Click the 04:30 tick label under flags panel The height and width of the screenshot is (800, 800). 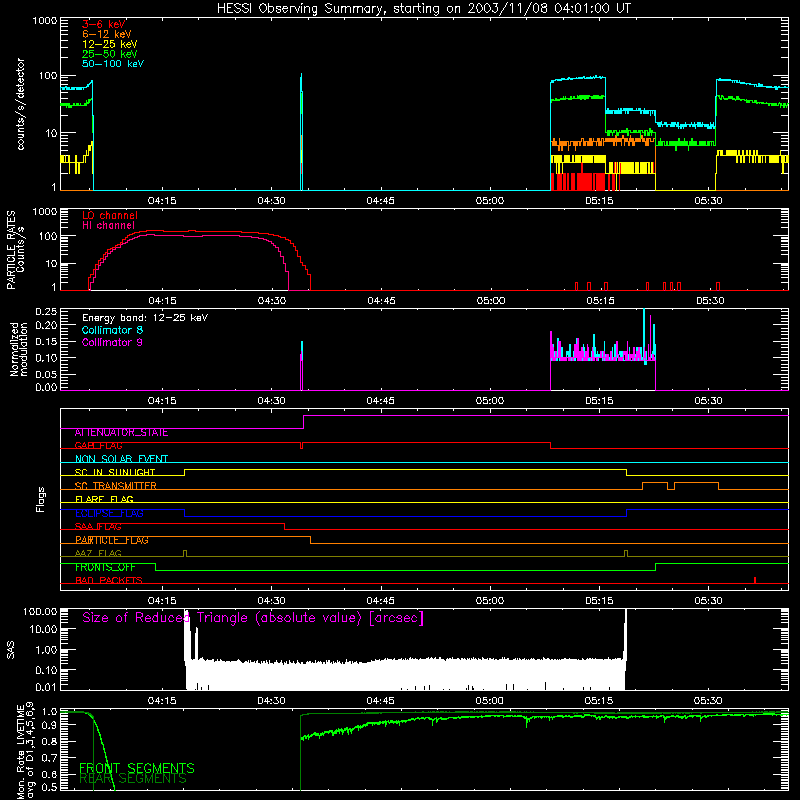pos(271,601)
